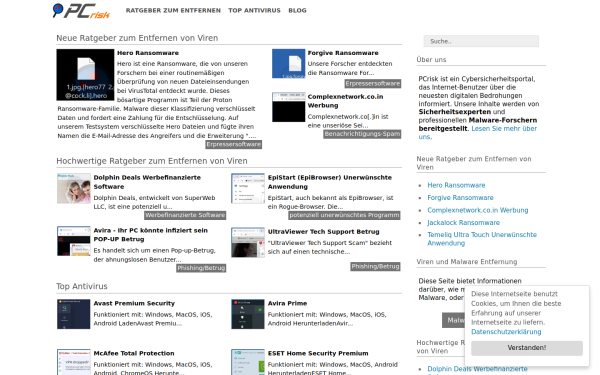Click the Benachrichtigungs-Spam tag

362,134
